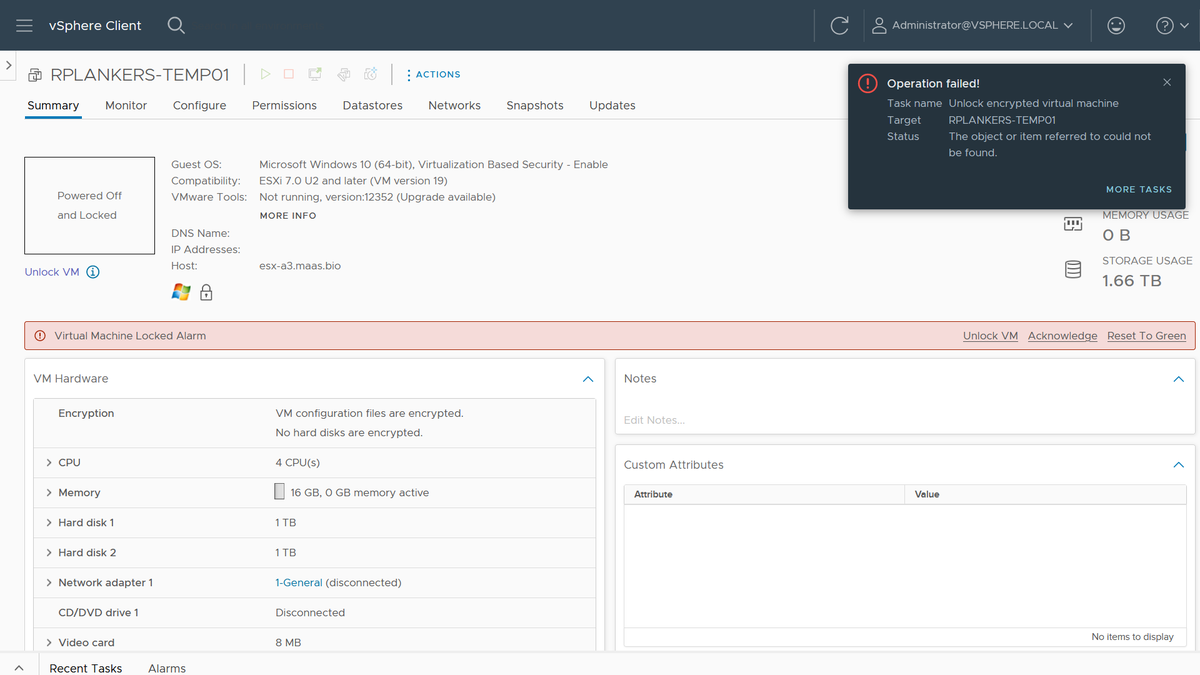Click the vSphere Client title

pos(95,25)
